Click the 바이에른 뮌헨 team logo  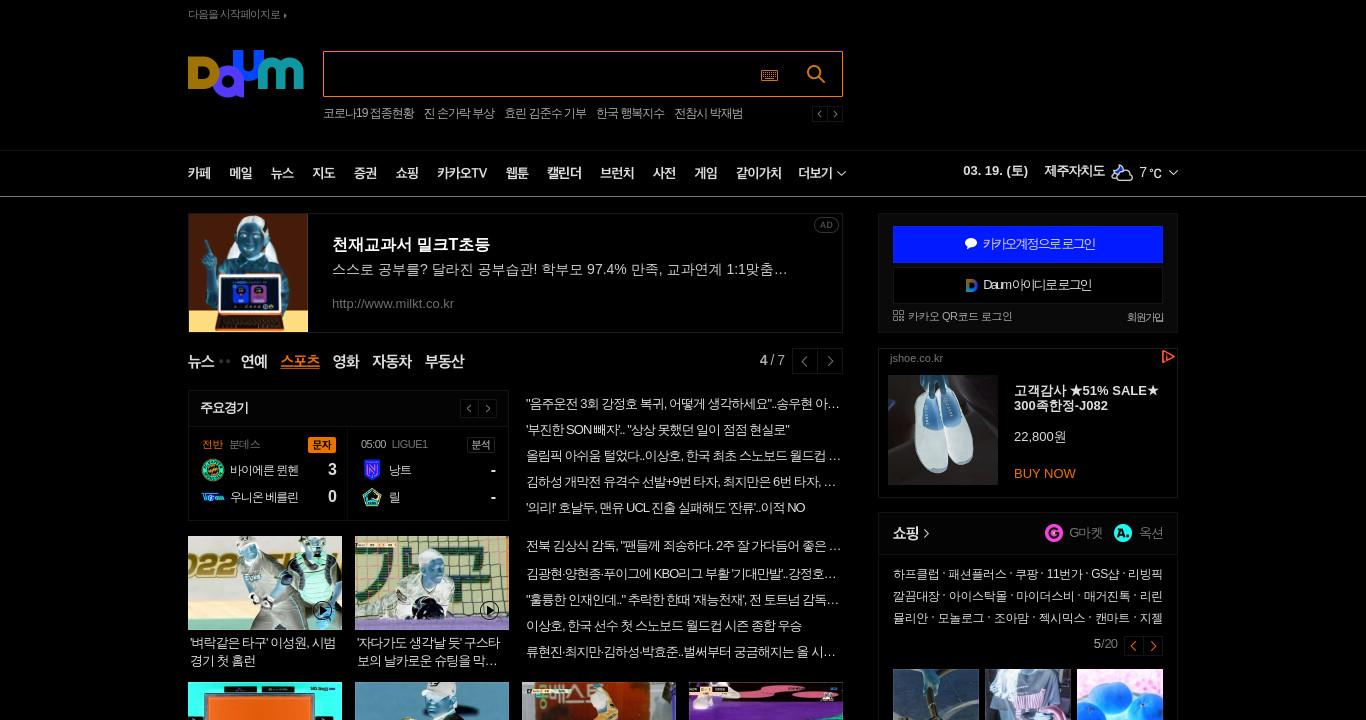(x=212, y=470)
